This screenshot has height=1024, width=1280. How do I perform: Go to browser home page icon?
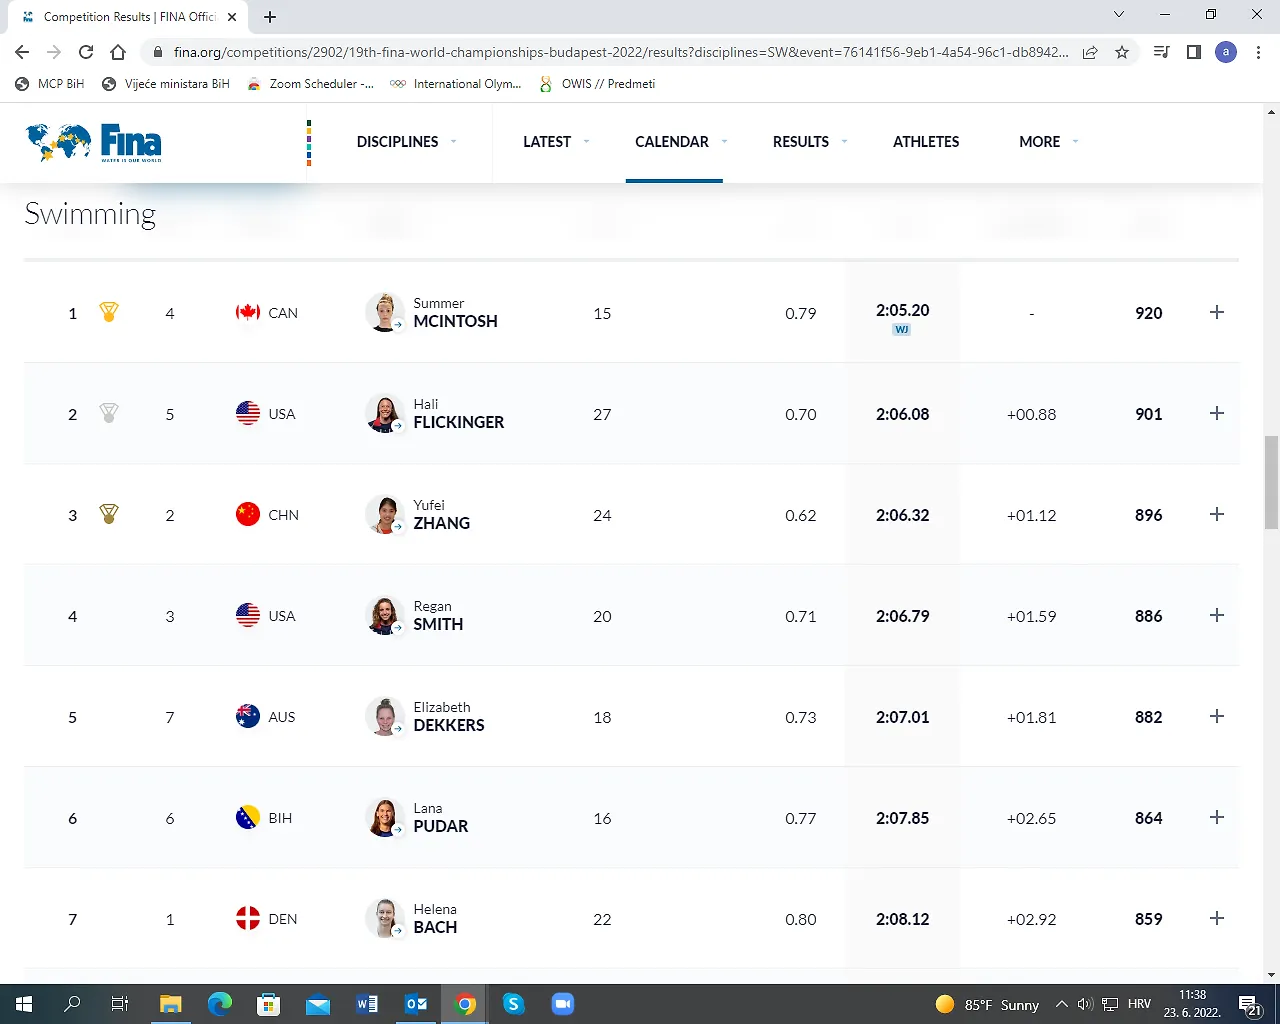click(118, 52)
